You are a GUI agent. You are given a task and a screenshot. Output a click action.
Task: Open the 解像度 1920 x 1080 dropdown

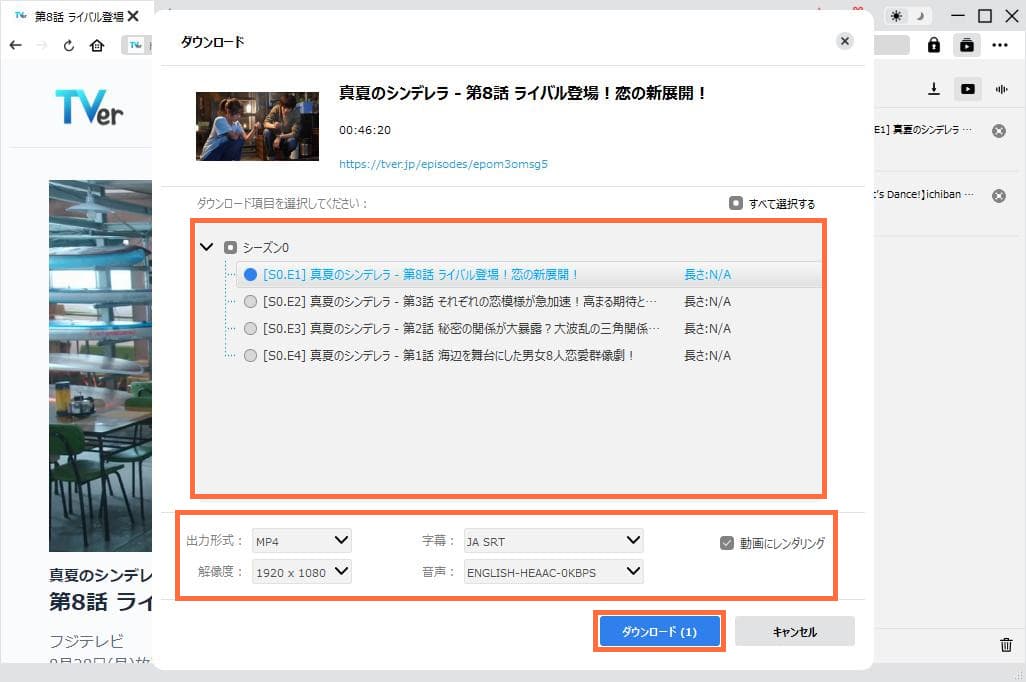click(x=301, y=572)
